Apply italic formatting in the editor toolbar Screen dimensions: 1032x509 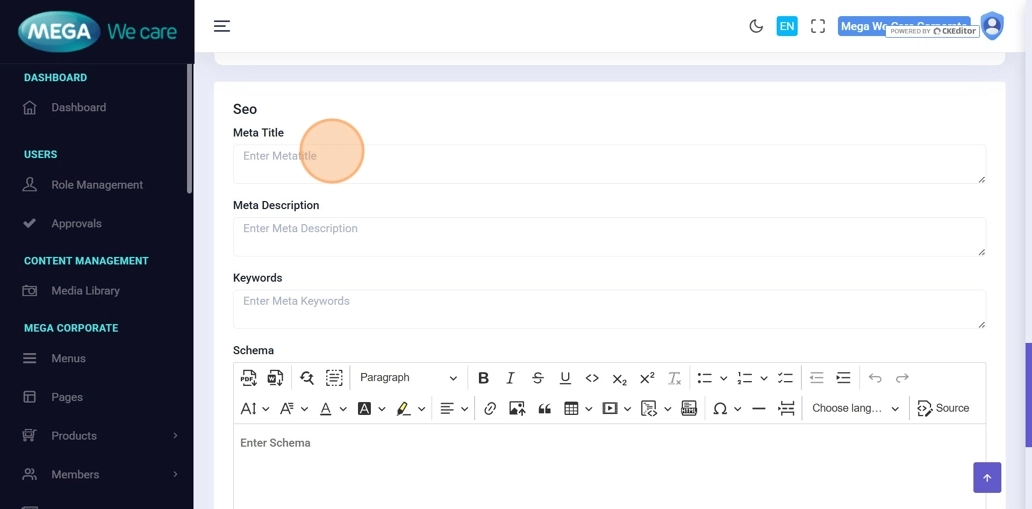pos(510,378)
